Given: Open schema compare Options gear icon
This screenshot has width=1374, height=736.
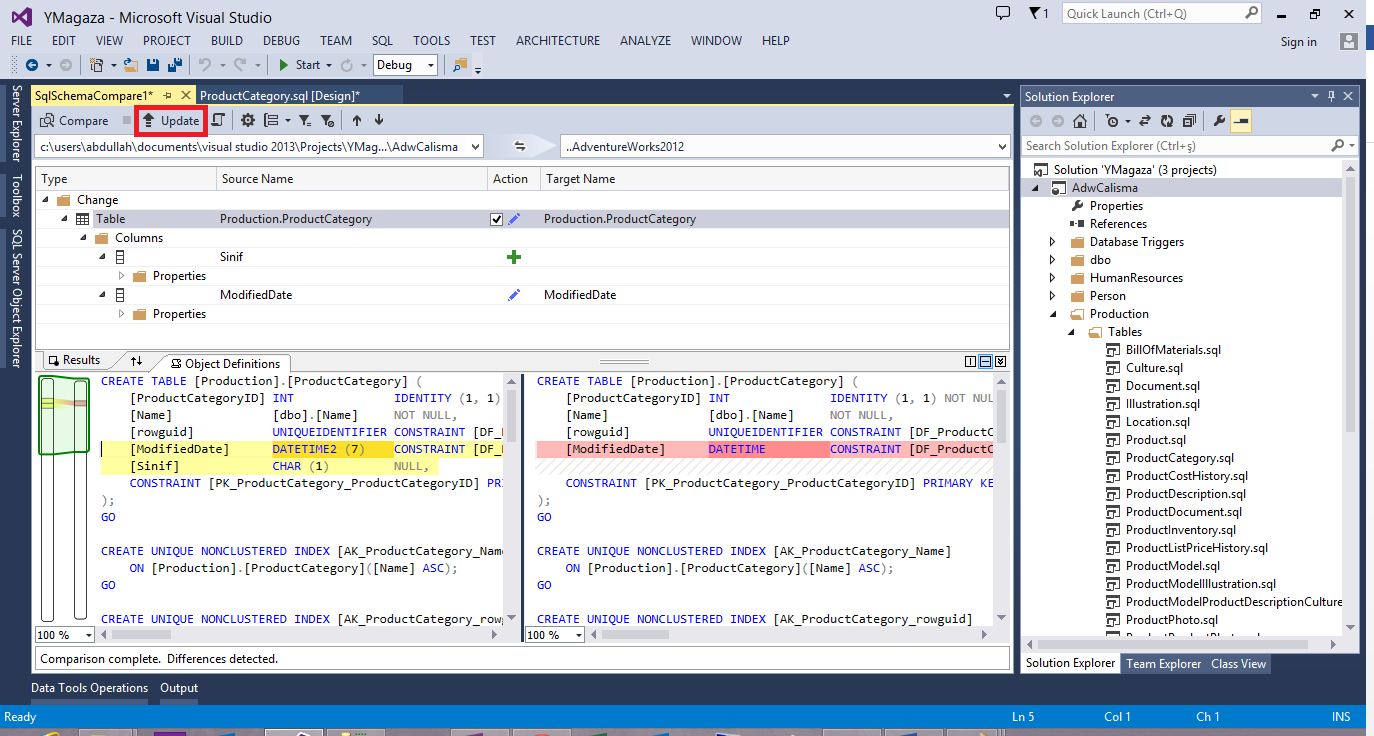Looking at the screenshot, I should [x=247, y=120].
